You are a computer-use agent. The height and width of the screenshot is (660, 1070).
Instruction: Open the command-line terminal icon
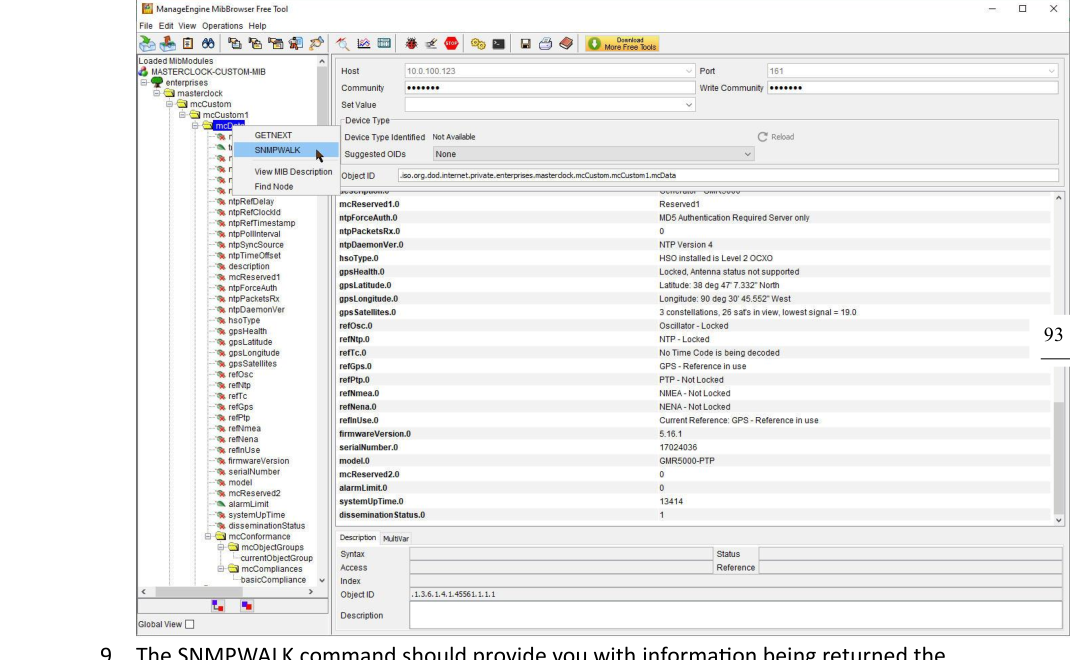pyautogui.click(x=499, y=44)
